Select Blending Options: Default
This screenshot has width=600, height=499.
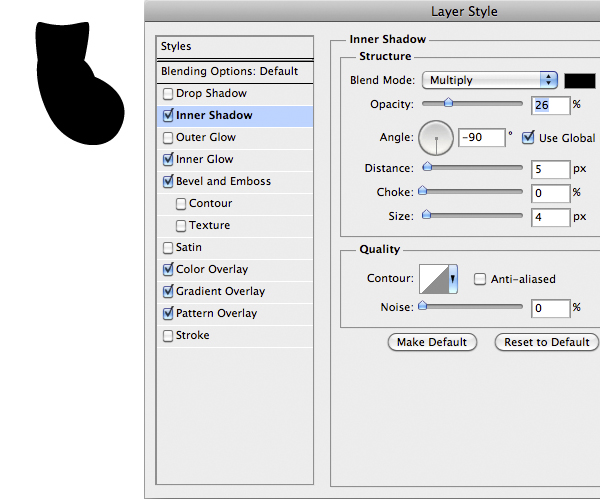[x=230, y=72]
